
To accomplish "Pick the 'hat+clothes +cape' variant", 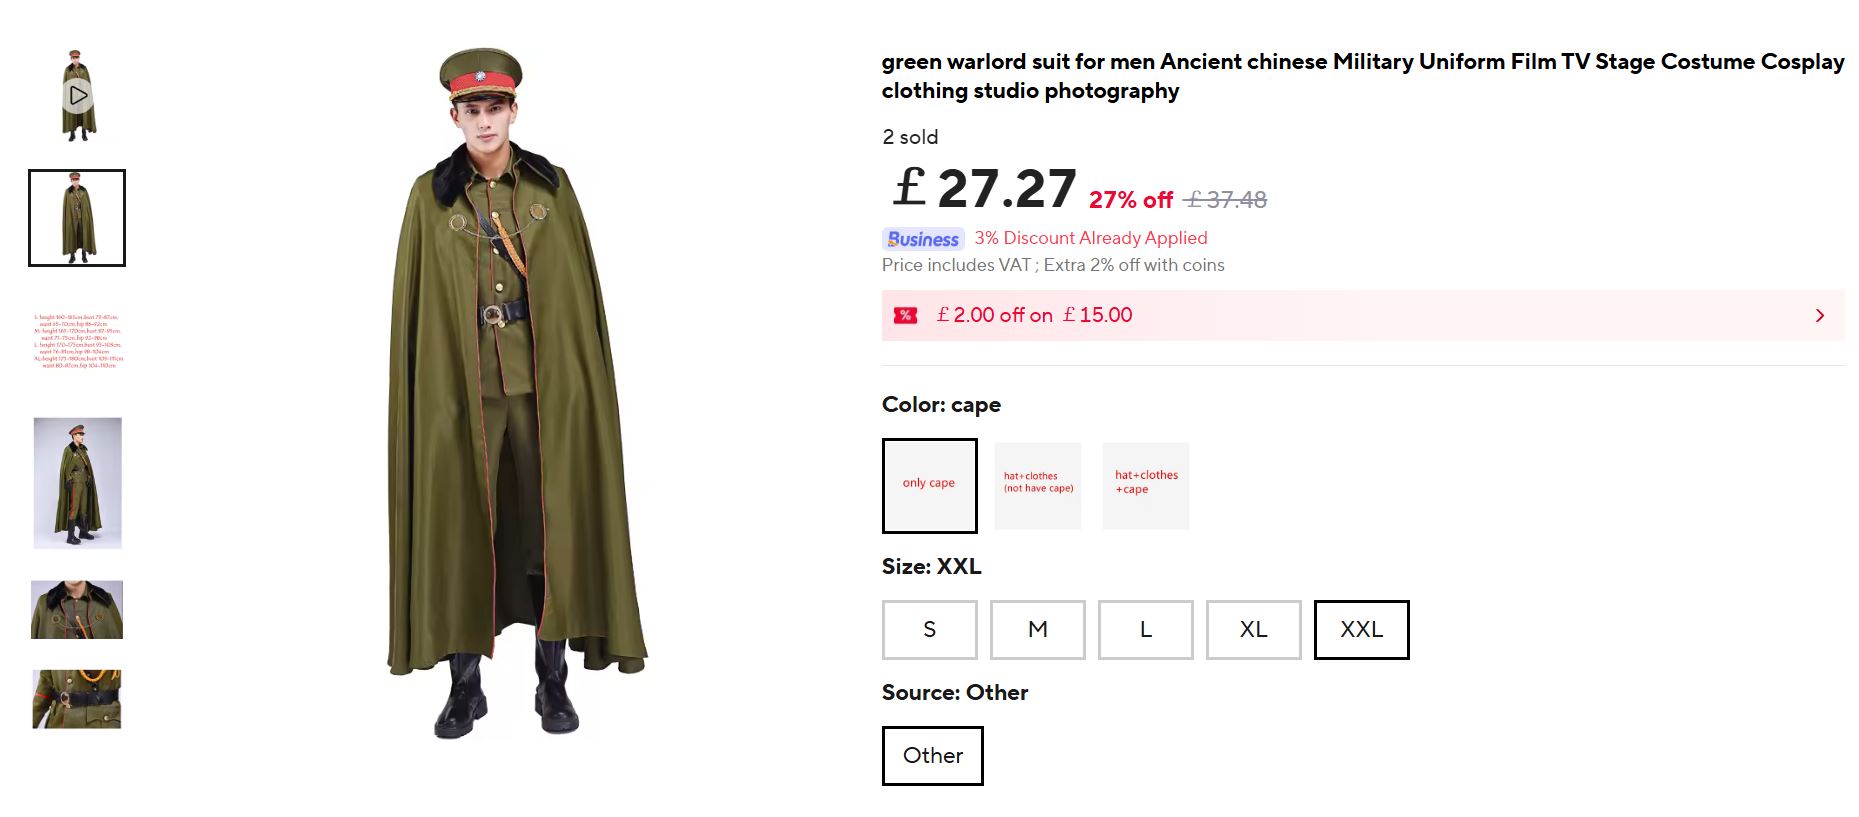I will pyautogui.click(x=1146, y=485).
